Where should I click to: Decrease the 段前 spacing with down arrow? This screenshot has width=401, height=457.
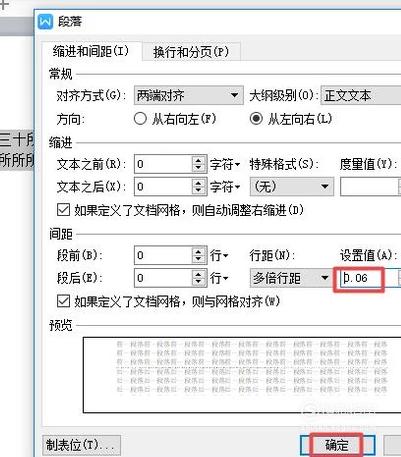199,260
